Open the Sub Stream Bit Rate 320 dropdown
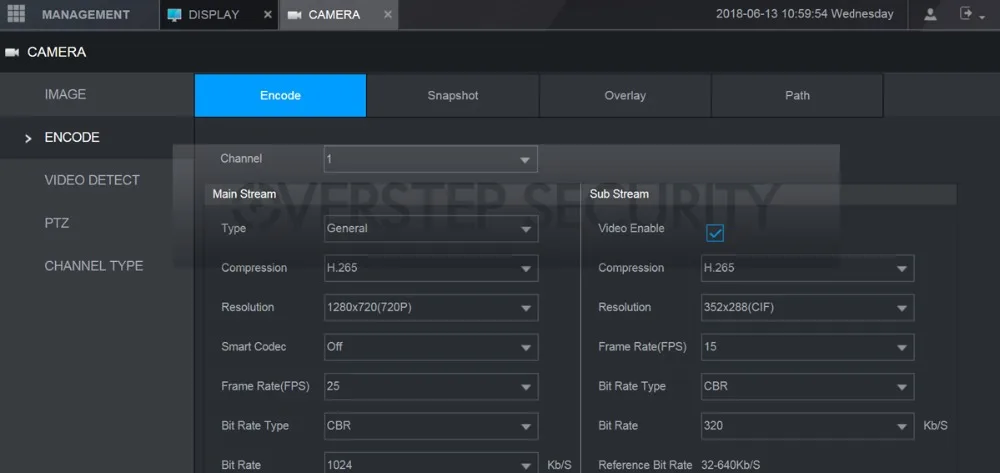 coord(807,426)
